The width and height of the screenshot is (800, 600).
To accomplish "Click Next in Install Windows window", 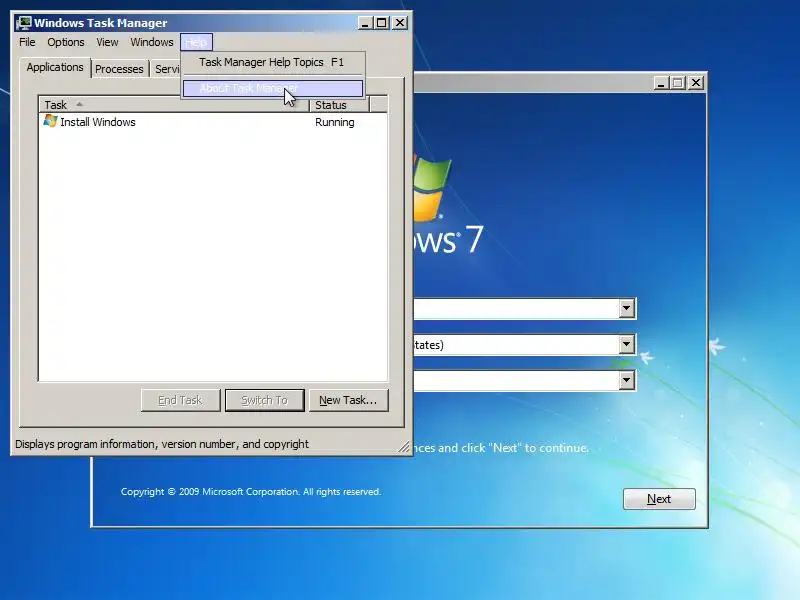I will (659, 499).
